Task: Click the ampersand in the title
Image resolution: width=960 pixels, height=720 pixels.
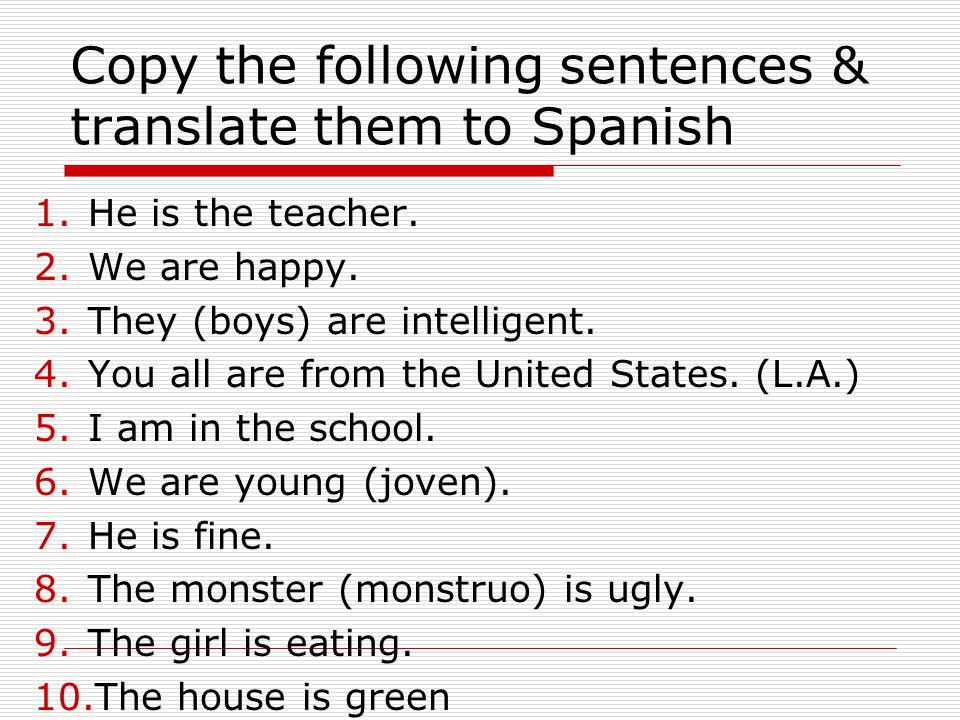Action: click(x=850, y=65)
